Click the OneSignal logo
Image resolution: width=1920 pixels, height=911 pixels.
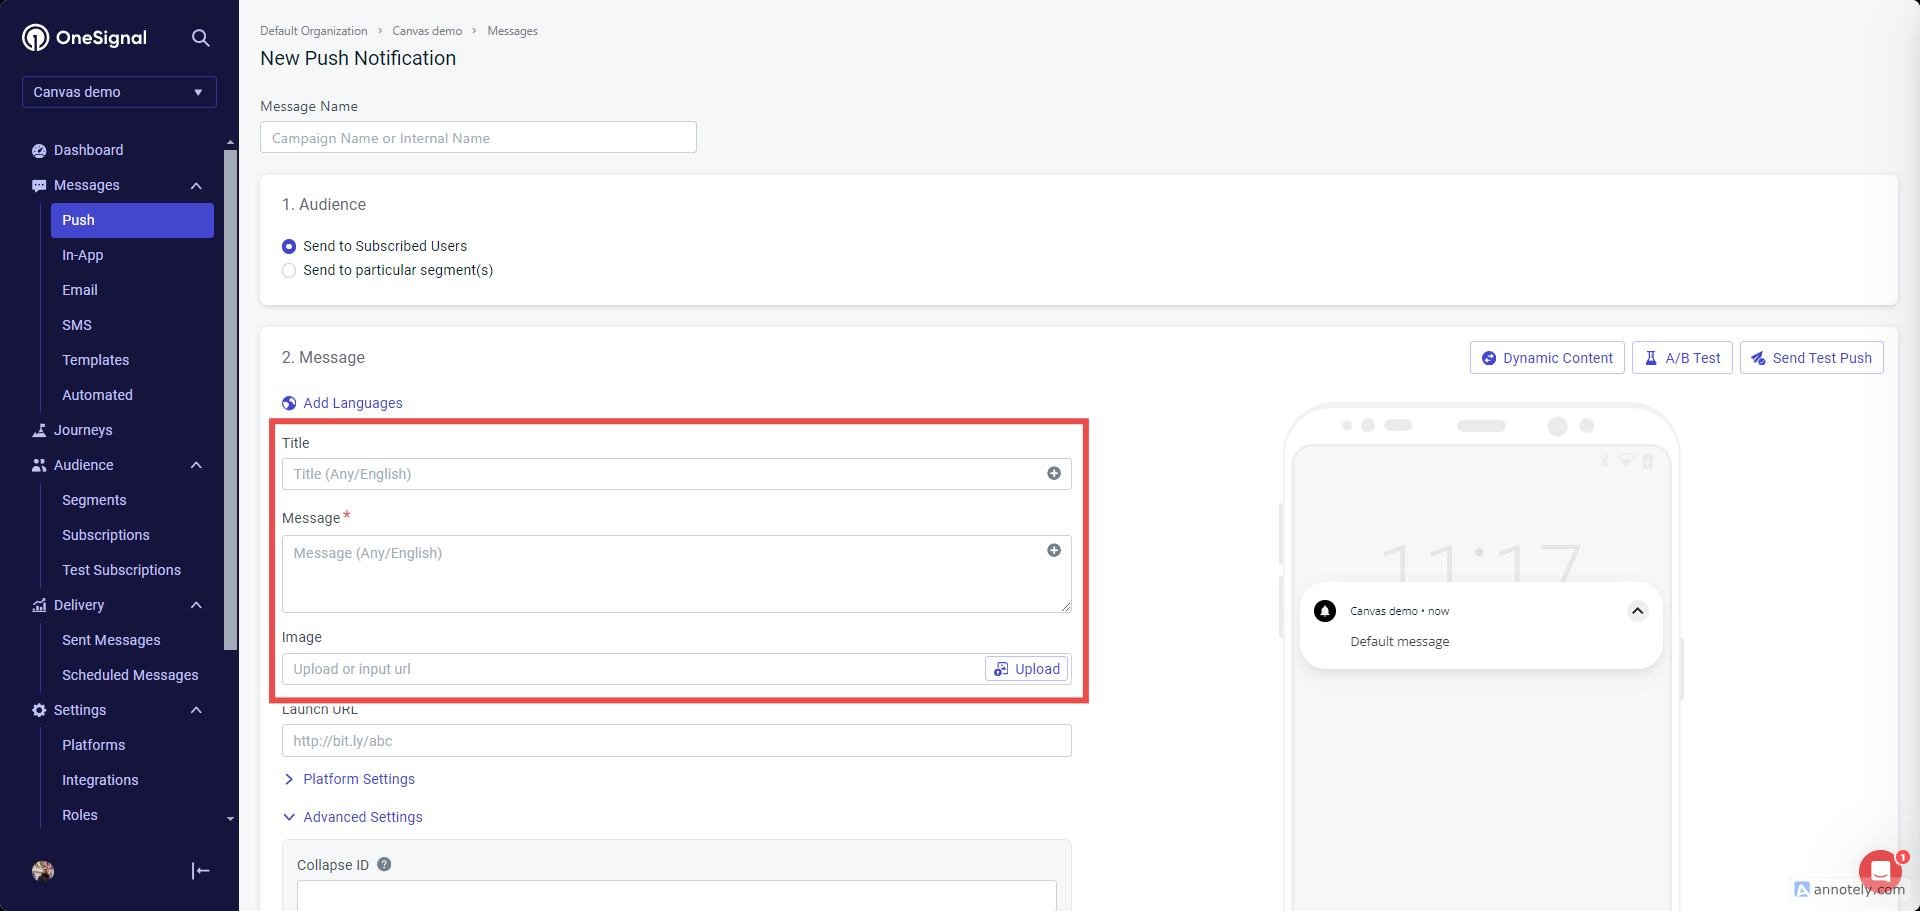(85, 38)
